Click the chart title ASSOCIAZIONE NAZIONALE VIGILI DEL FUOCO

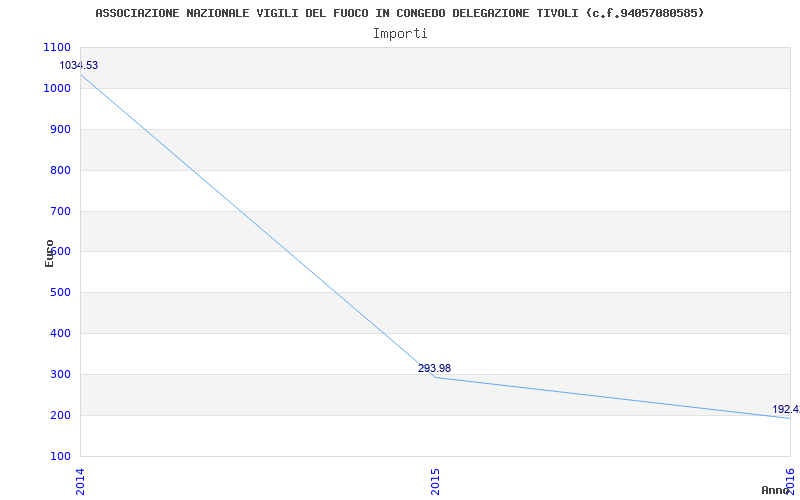pos(399,13)
